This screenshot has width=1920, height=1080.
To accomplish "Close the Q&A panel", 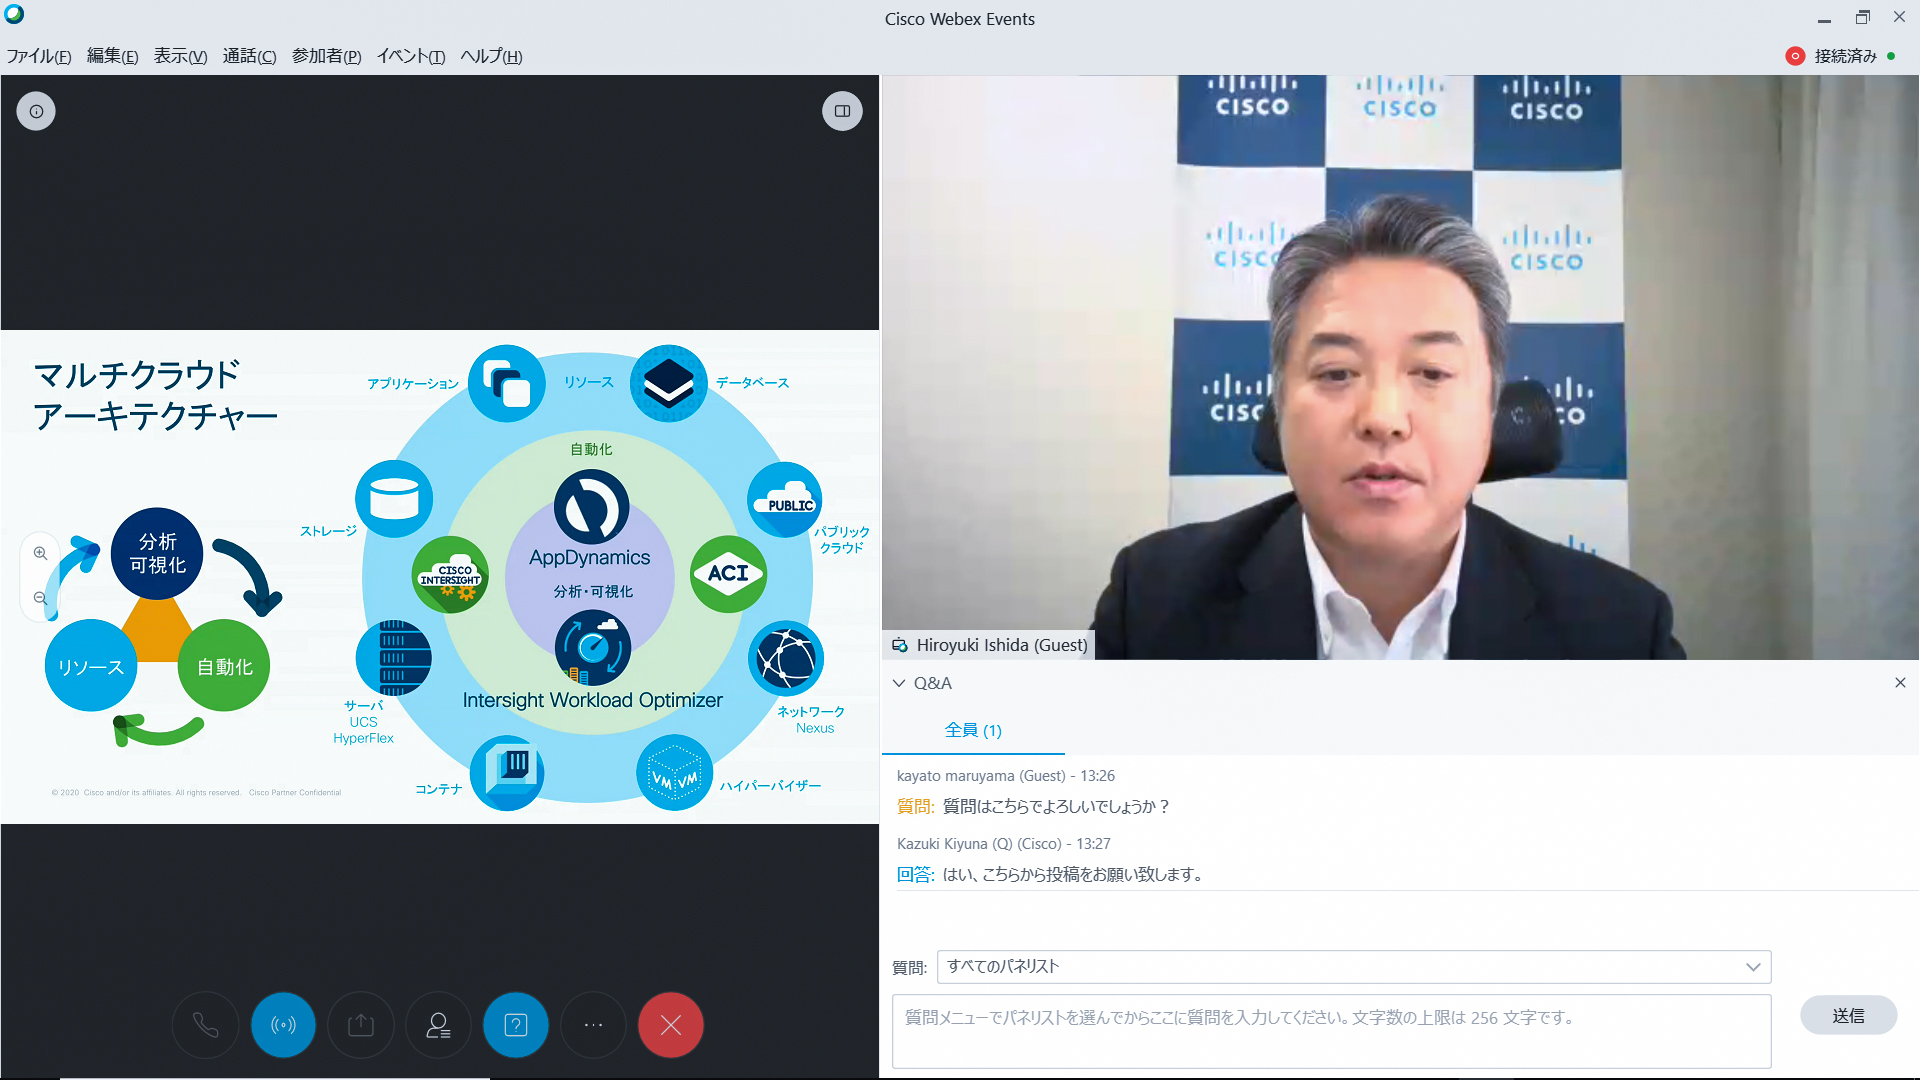I will pyautogui.click(x=1900, y=683).
